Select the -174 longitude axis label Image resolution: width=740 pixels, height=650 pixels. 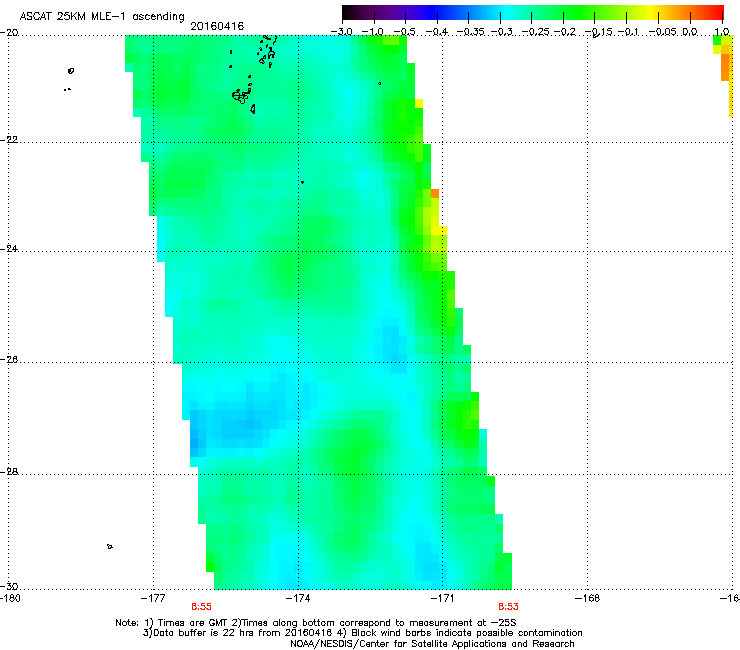[x=298, y=598]
